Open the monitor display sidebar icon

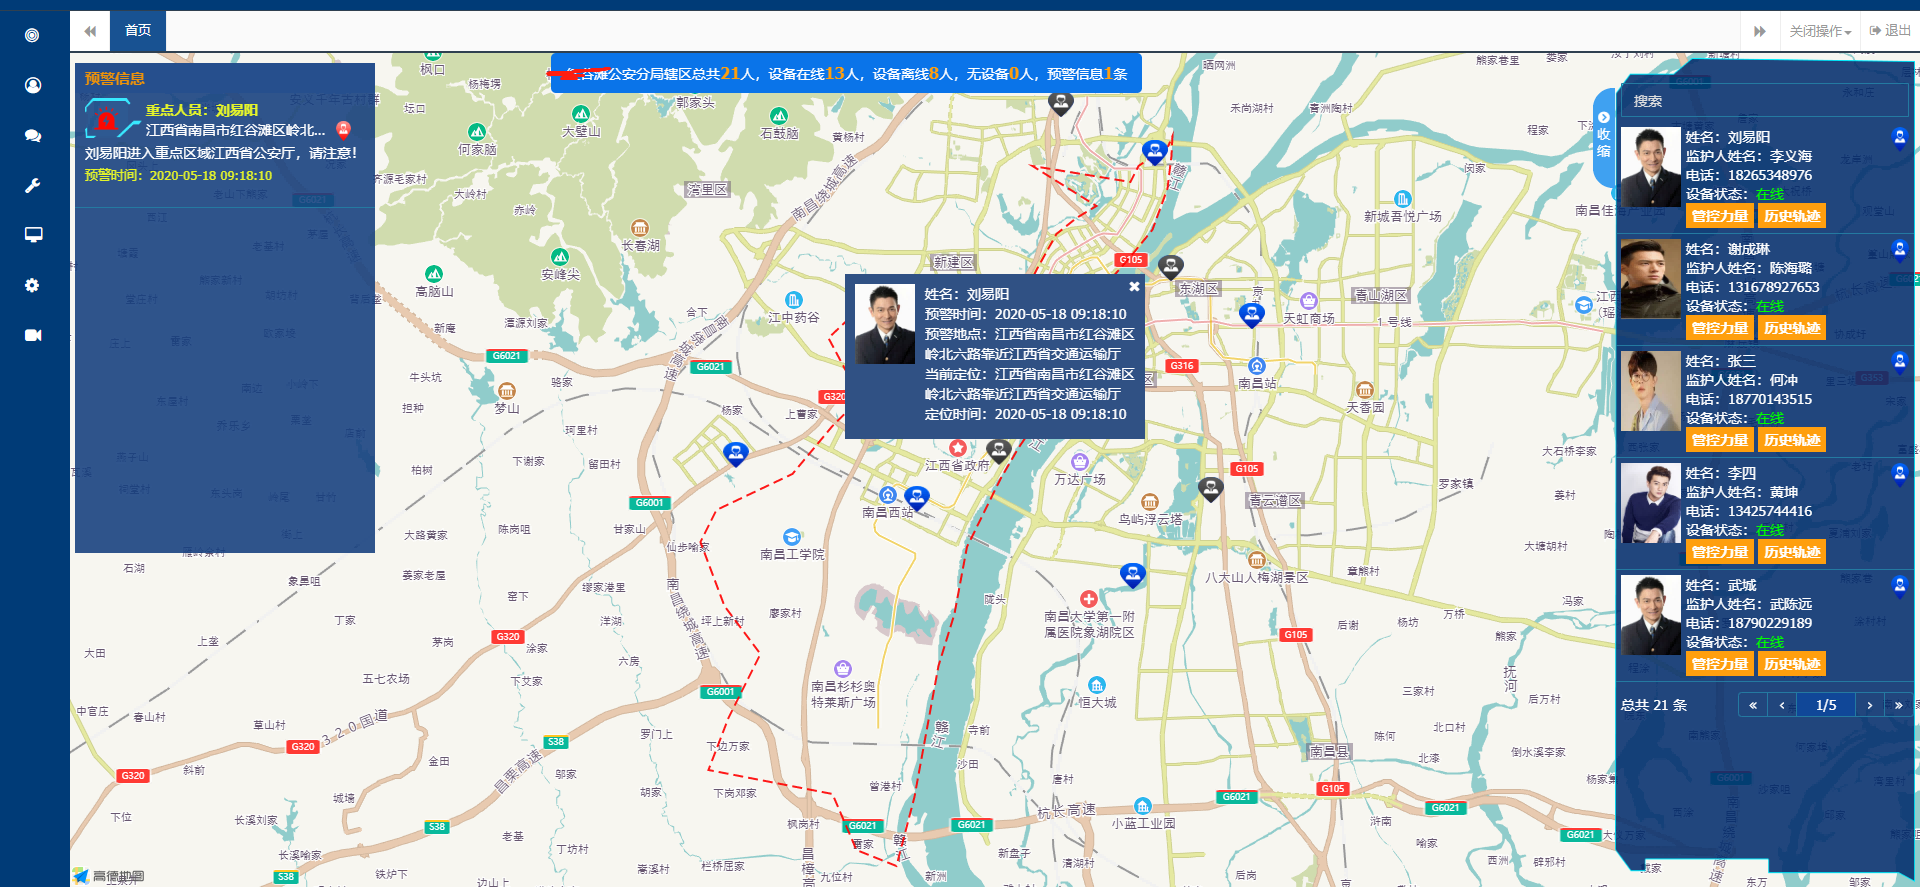click(x=33, y=235)
